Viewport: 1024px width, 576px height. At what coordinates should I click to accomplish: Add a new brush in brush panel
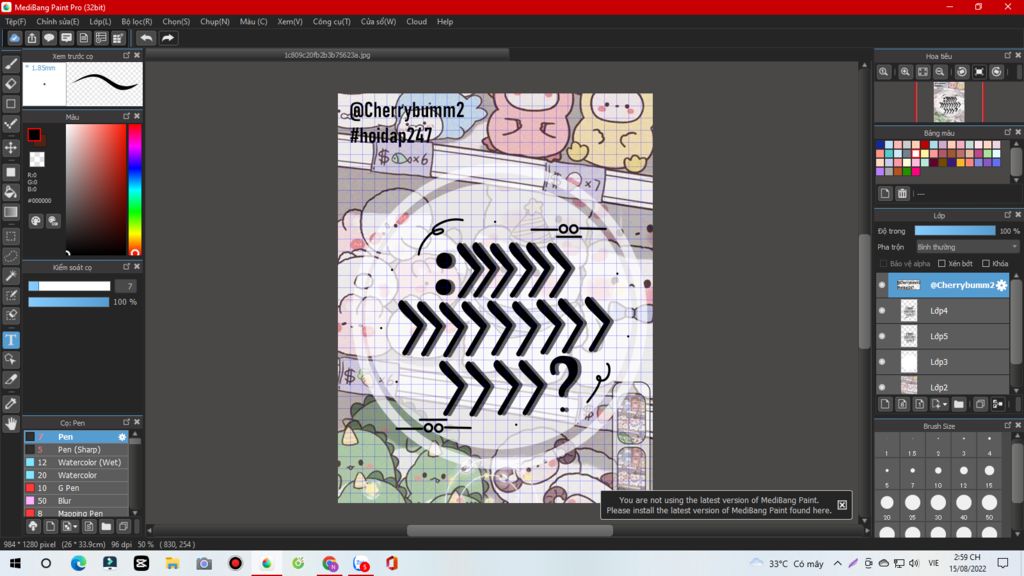(x=50, y=526)
